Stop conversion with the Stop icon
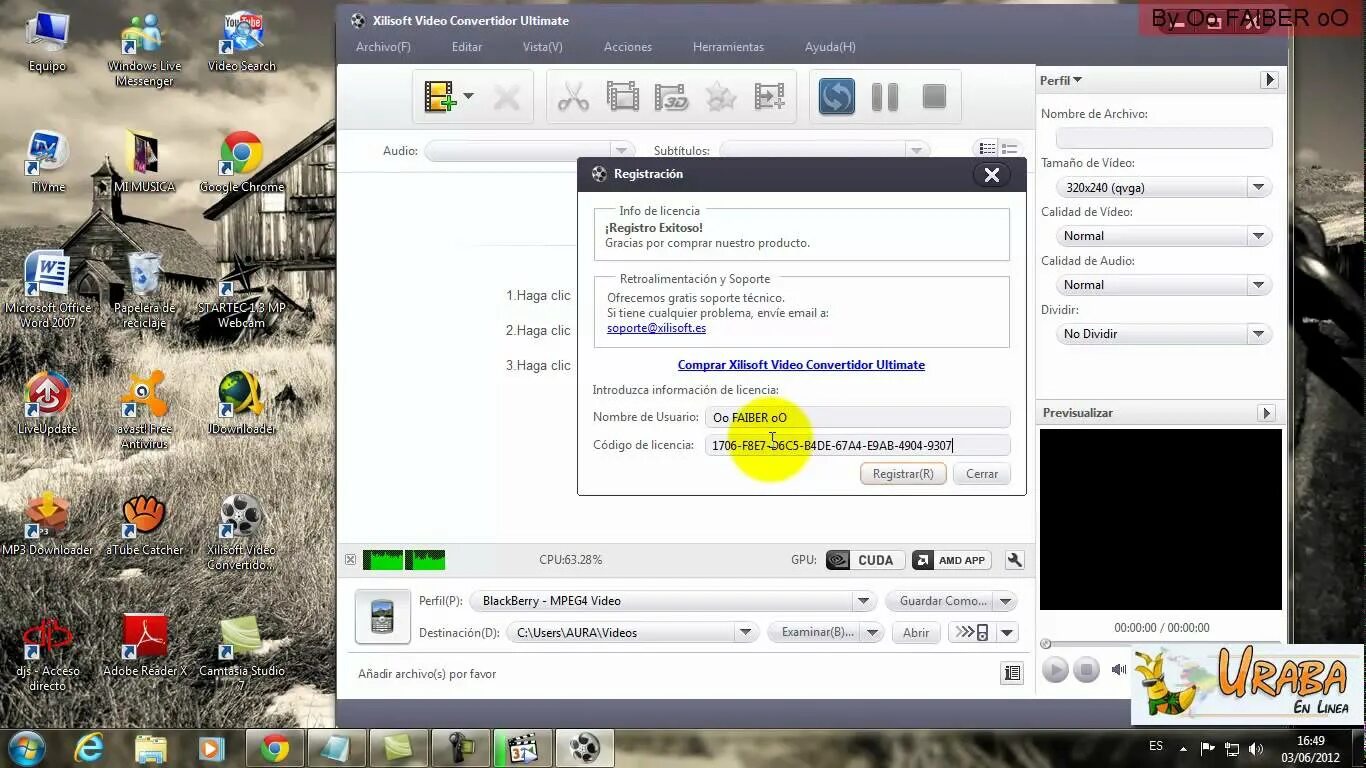The width and height of the screenshot is (1366, 768). click(934, 97)
